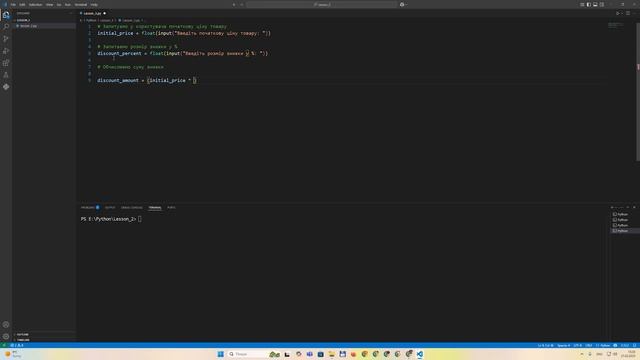
Task: Click the errors and warnings status indicator
Action: tap(17, 345)
